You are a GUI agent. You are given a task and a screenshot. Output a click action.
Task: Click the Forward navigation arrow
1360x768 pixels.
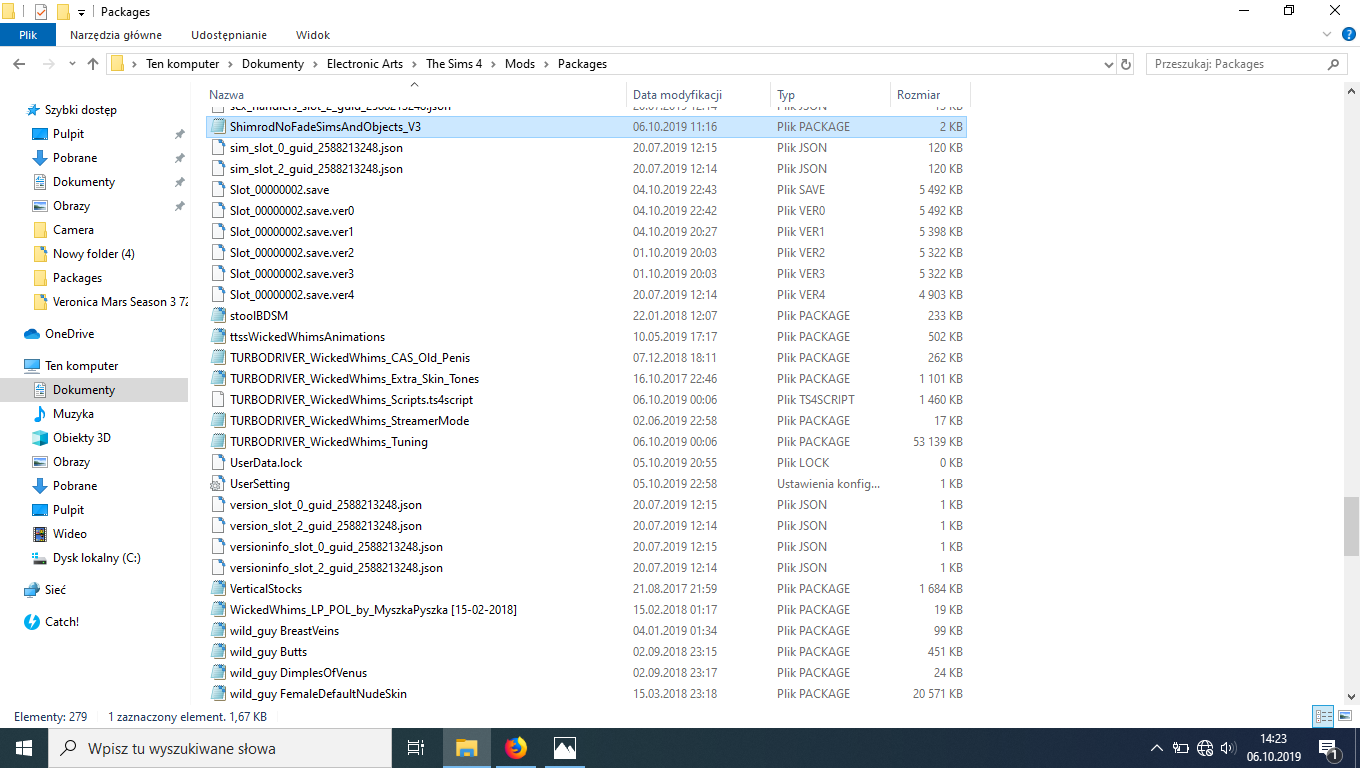pos(48,64)
